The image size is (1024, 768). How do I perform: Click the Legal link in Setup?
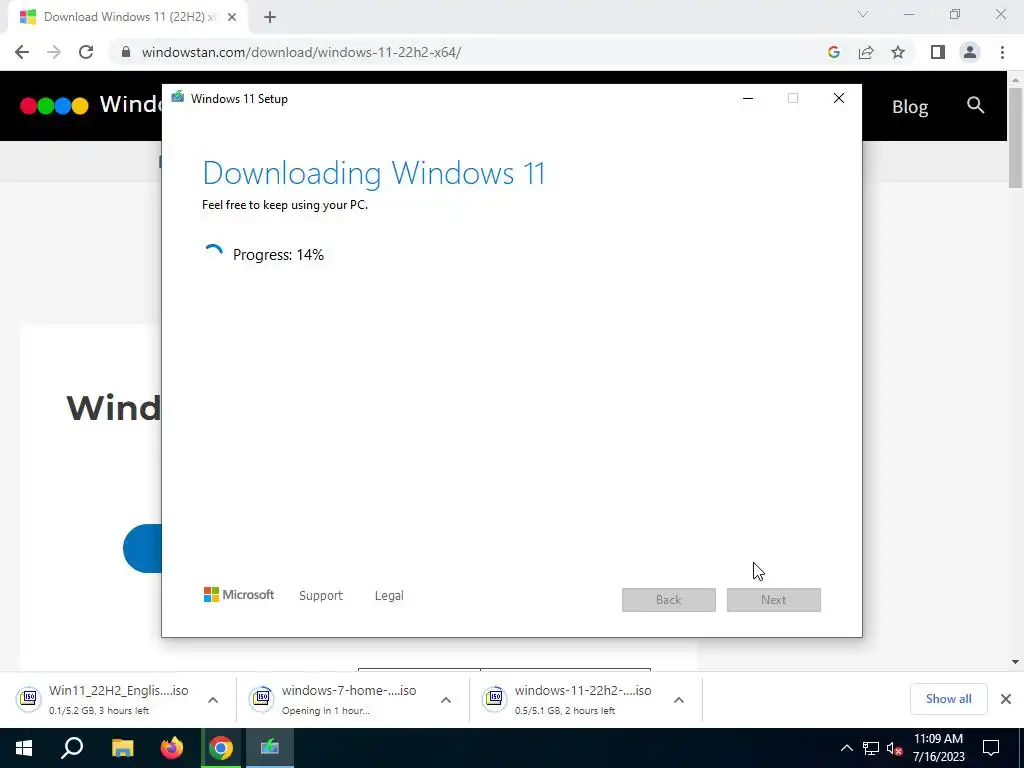click(389, 596)
